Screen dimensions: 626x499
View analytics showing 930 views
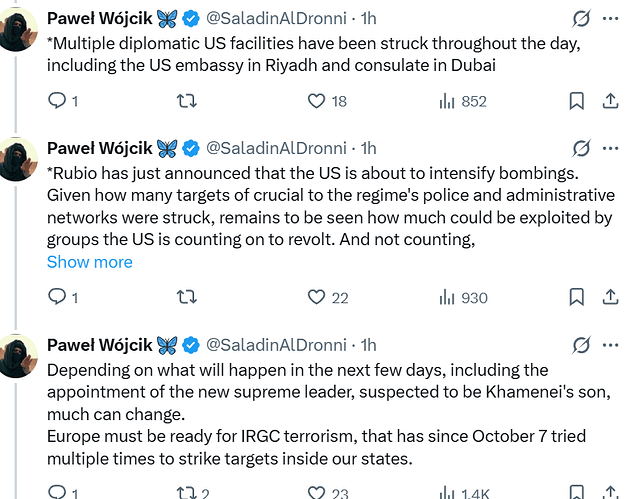coord(447,297)
